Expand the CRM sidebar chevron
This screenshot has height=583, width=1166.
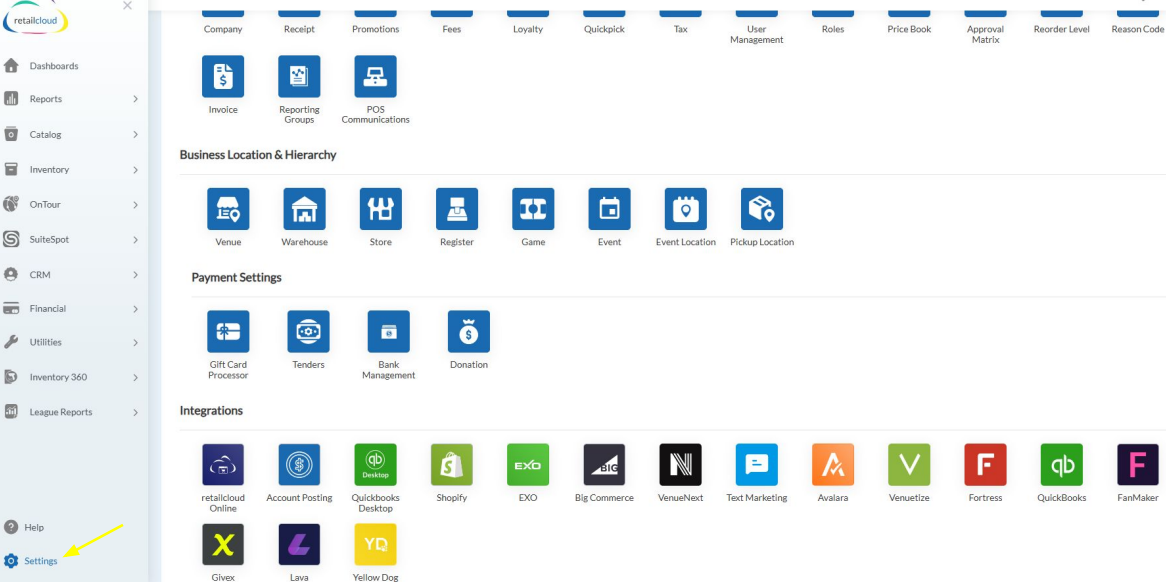click(x=135, y=274)
